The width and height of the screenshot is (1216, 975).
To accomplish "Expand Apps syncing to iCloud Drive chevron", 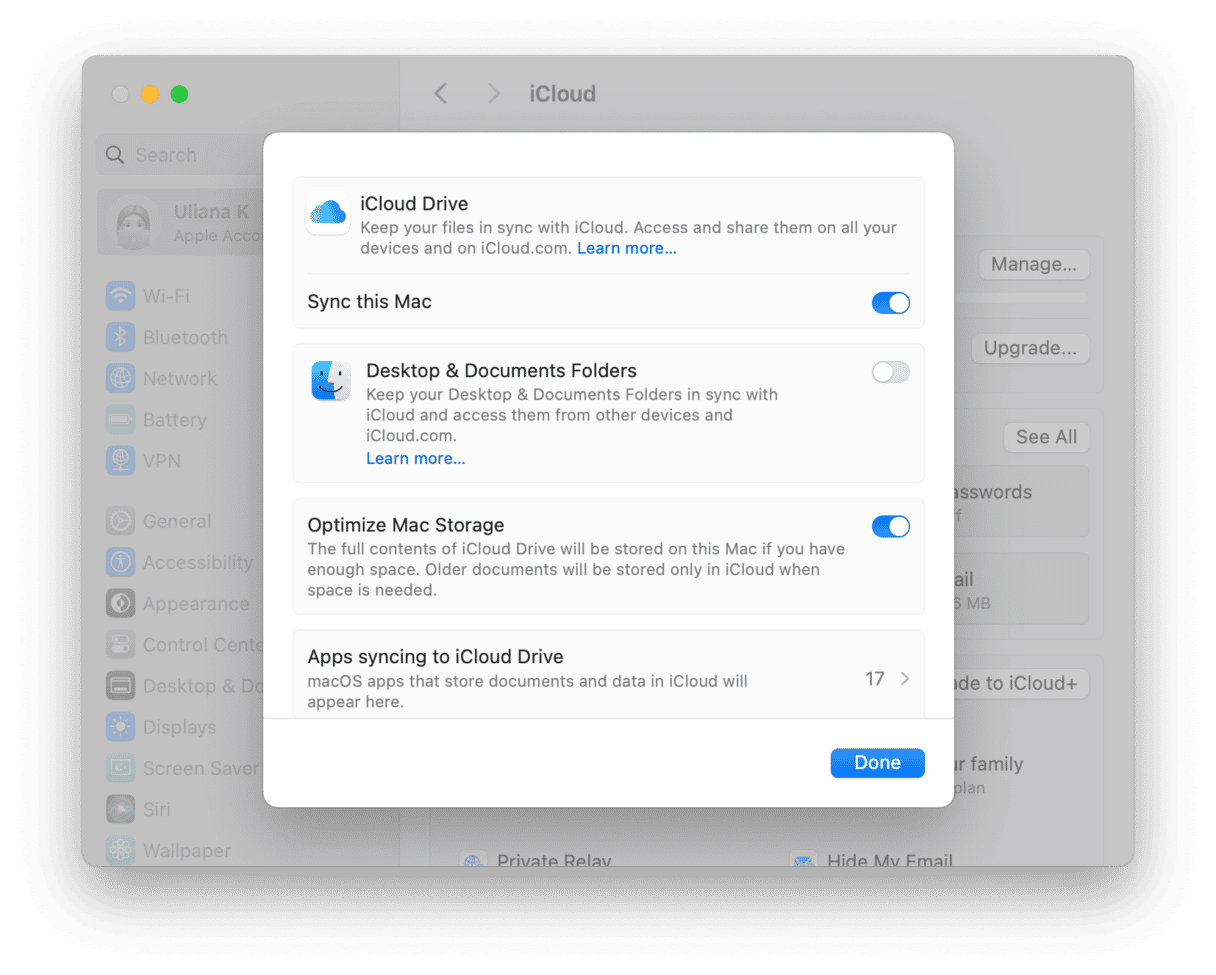I will click(x=904, y=679).
